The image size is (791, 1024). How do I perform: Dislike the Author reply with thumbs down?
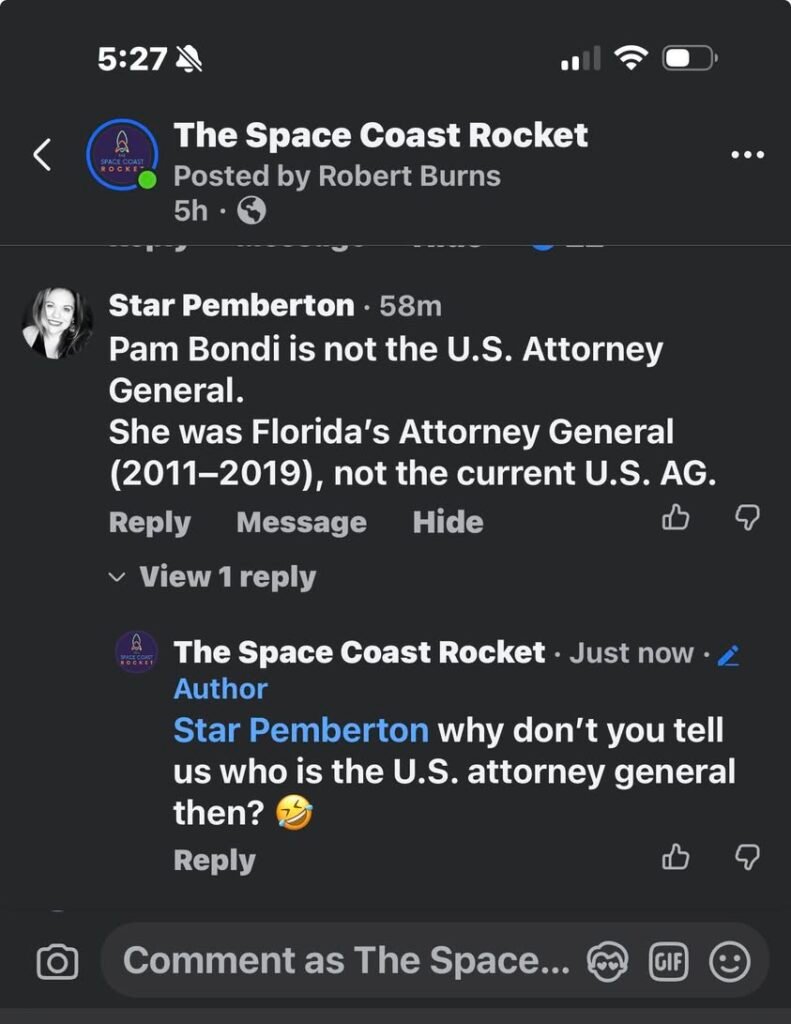click(745, 858)
